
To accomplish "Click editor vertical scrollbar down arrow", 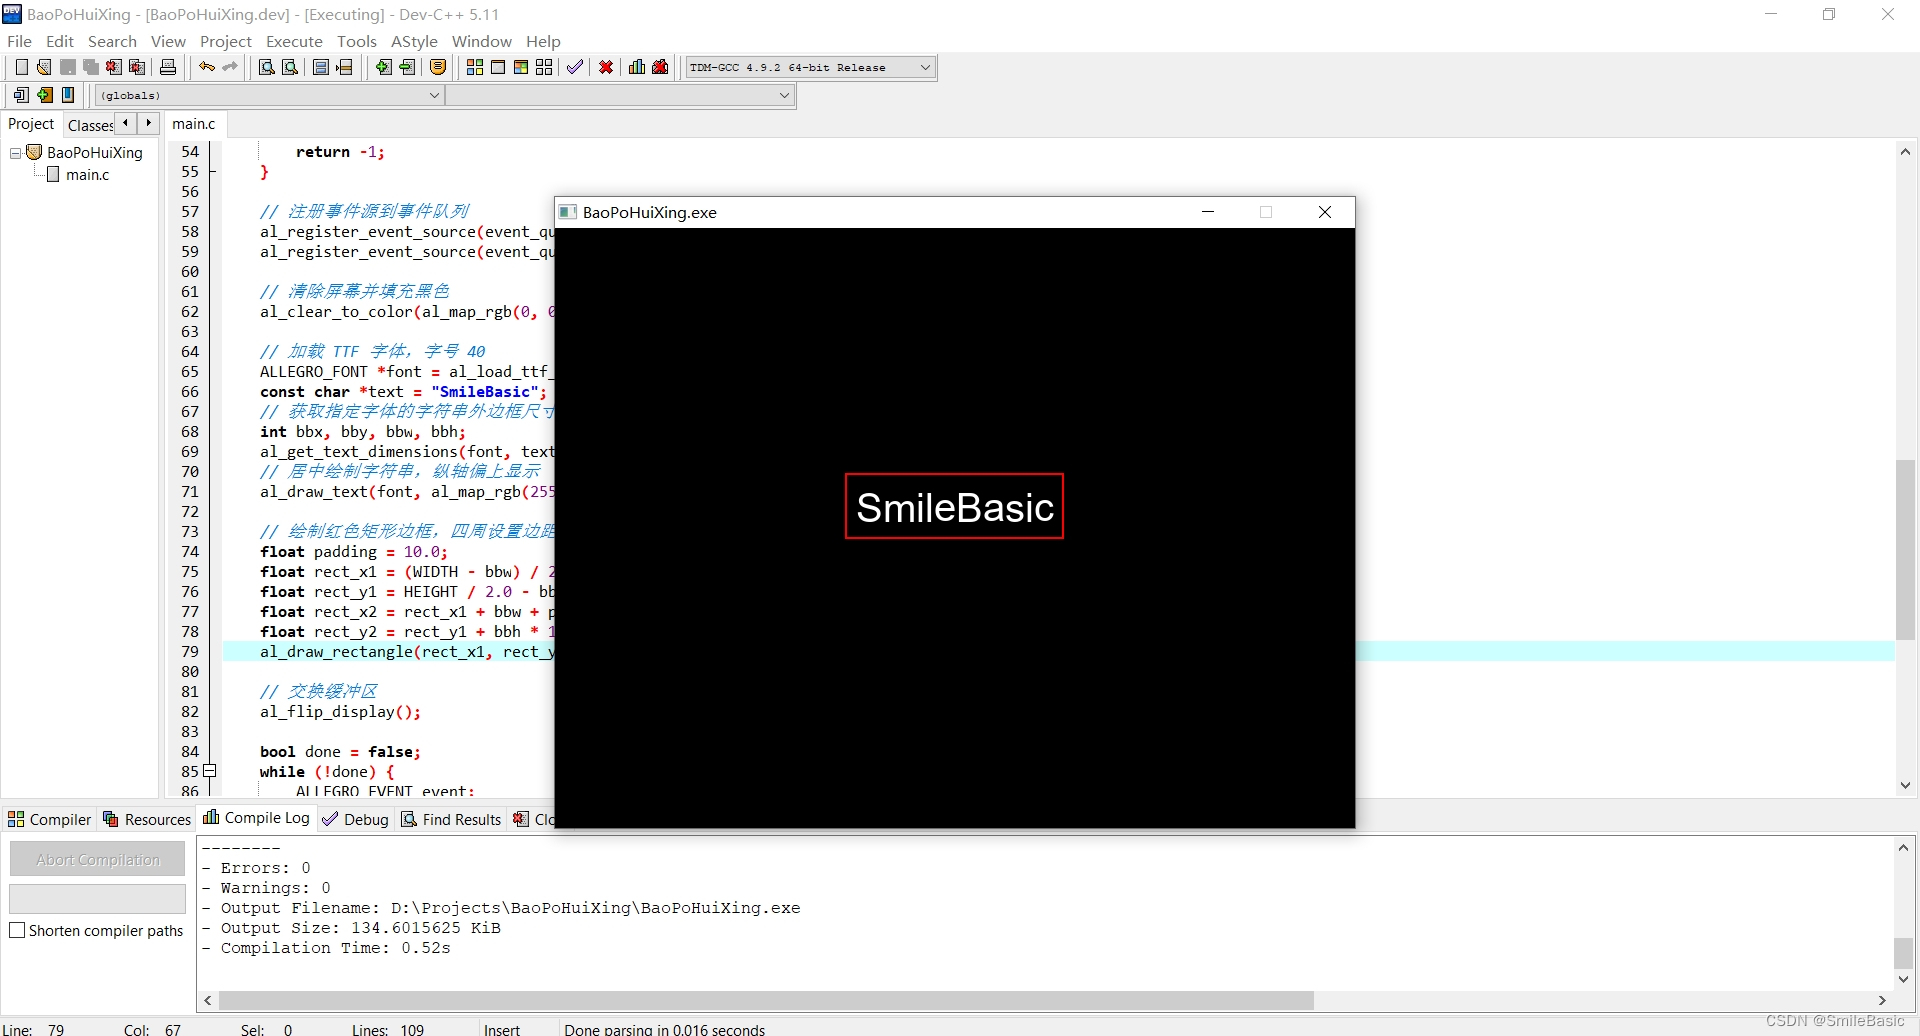I will (1905, 786).
